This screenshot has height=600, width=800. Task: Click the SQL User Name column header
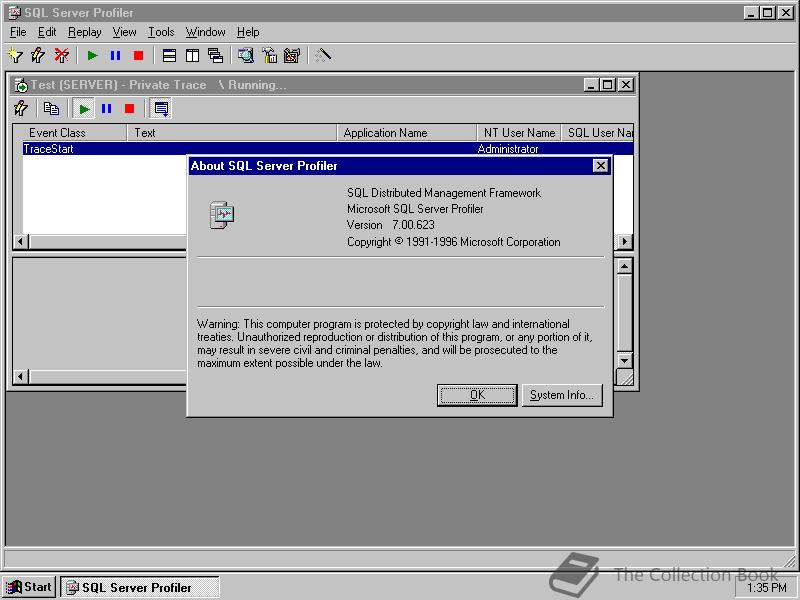tap(597, 133)
